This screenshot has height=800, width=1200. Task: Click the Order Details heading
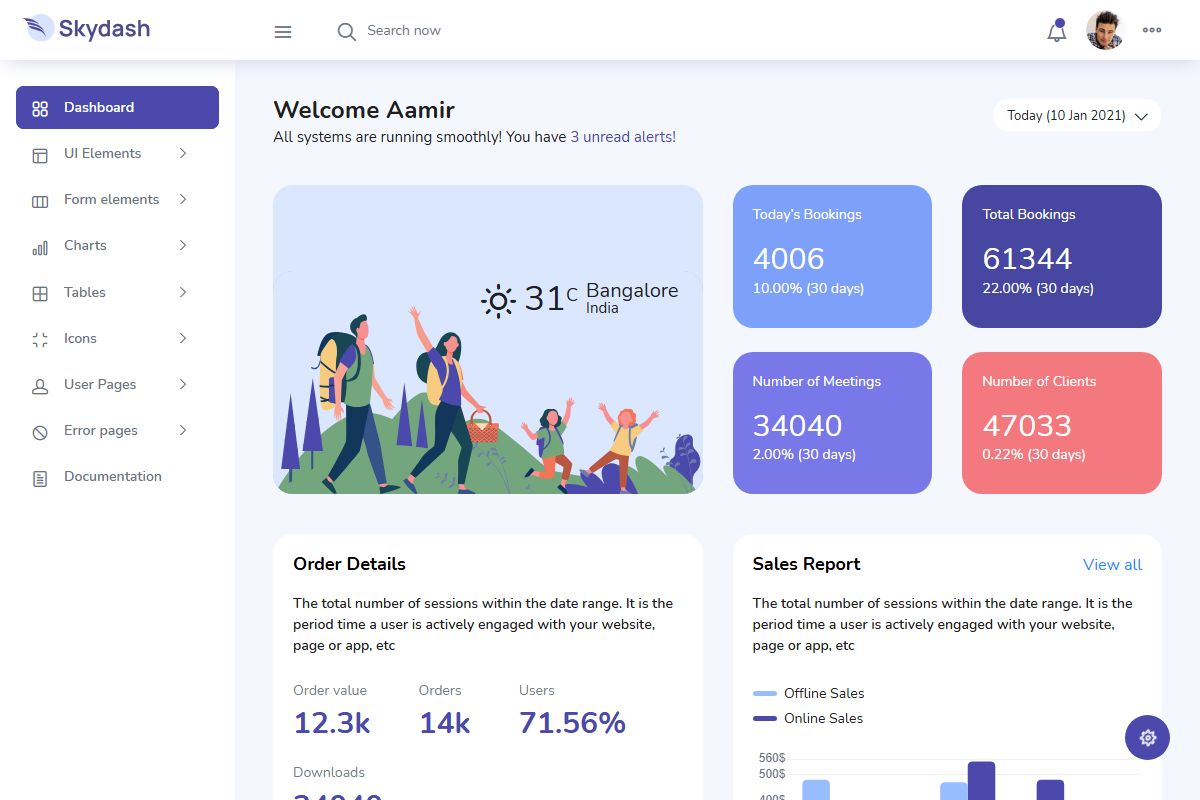349,564
